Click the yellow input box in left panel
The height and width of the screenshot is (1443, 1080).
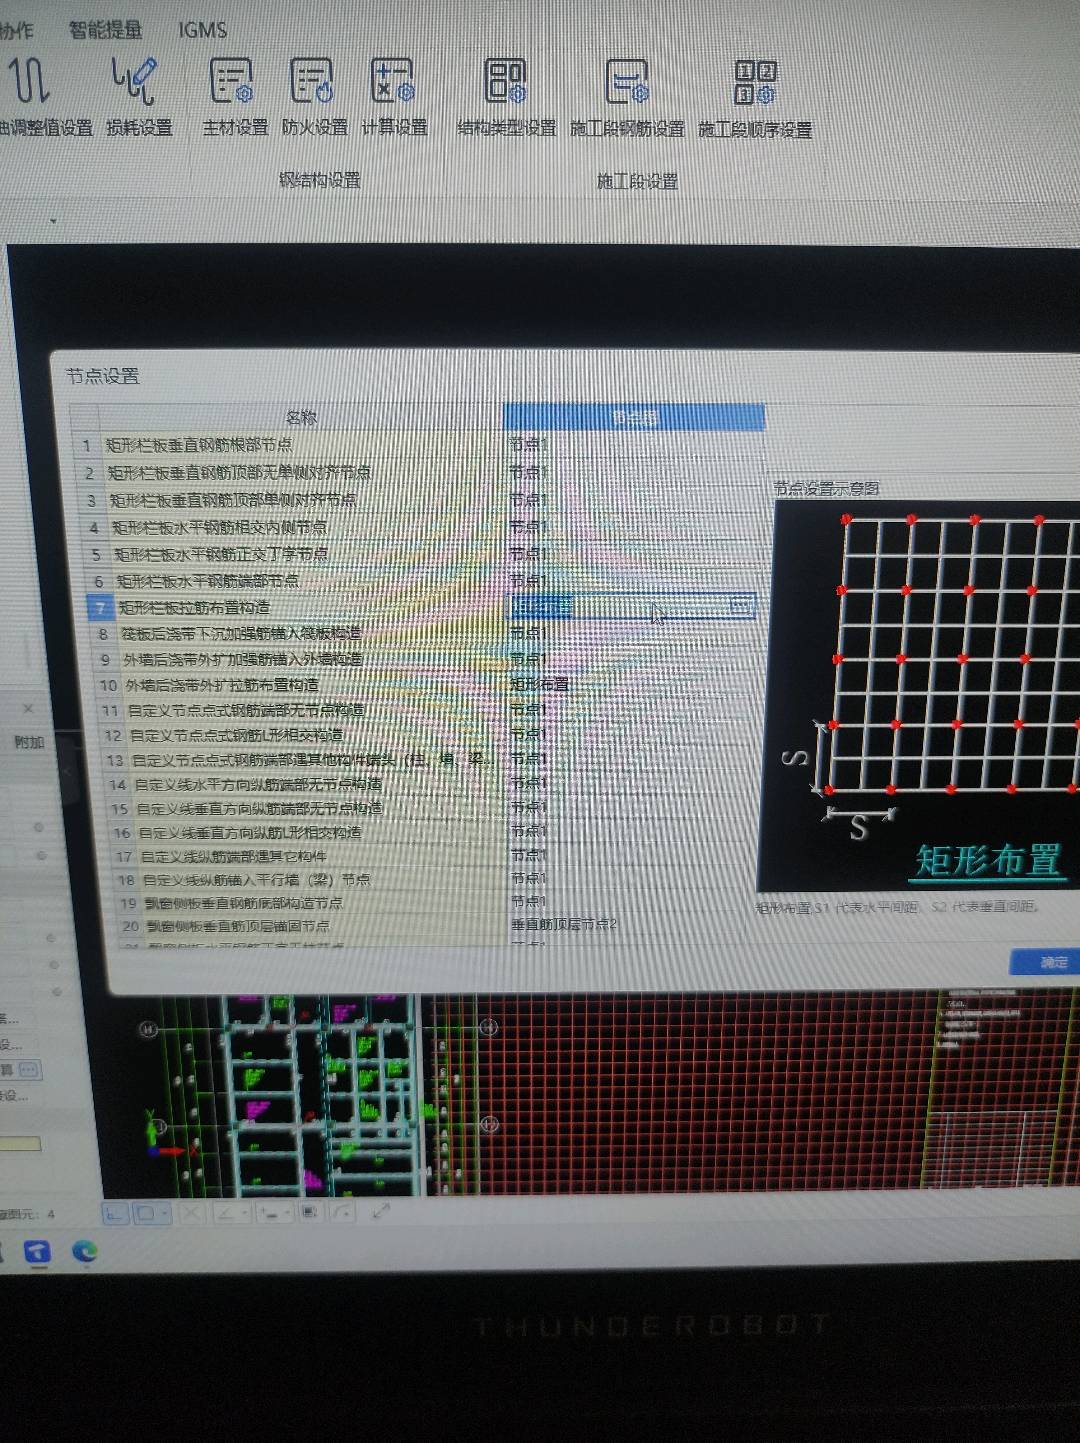(20, 1144)
